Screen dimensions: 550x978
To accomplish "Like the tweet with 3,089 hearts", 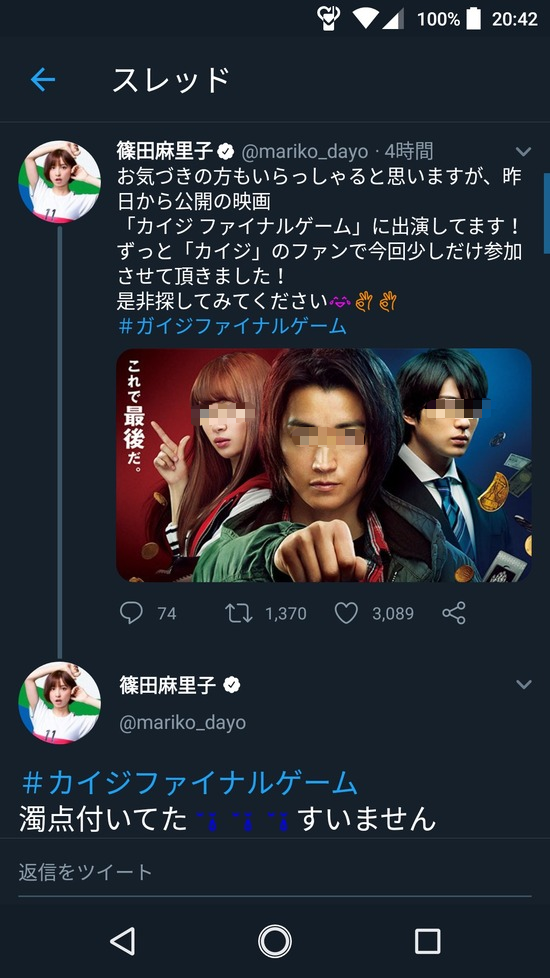I will coord(346,613).
